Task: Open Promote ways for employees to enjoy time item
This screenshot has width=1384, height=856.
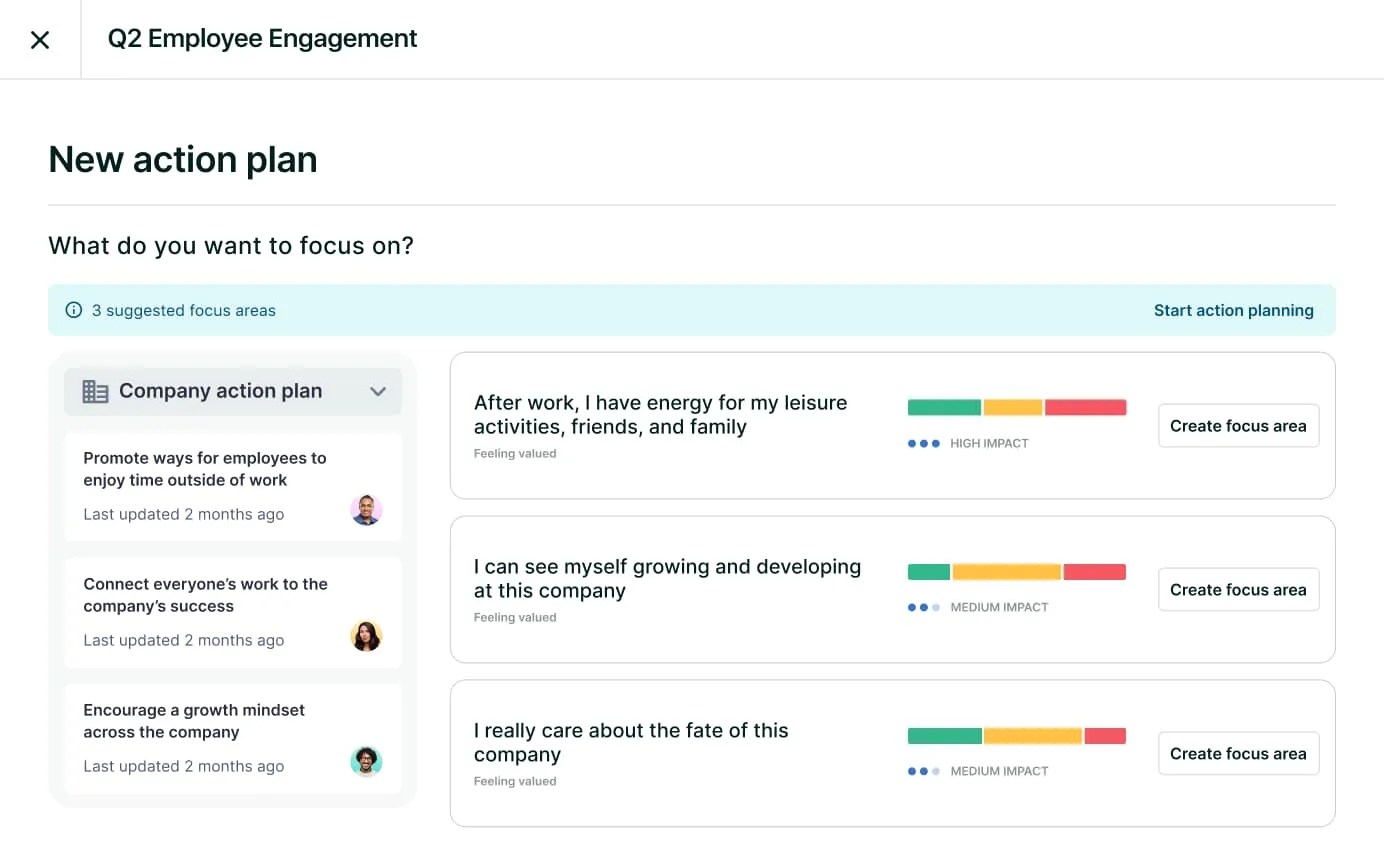Action: point(205,469)
